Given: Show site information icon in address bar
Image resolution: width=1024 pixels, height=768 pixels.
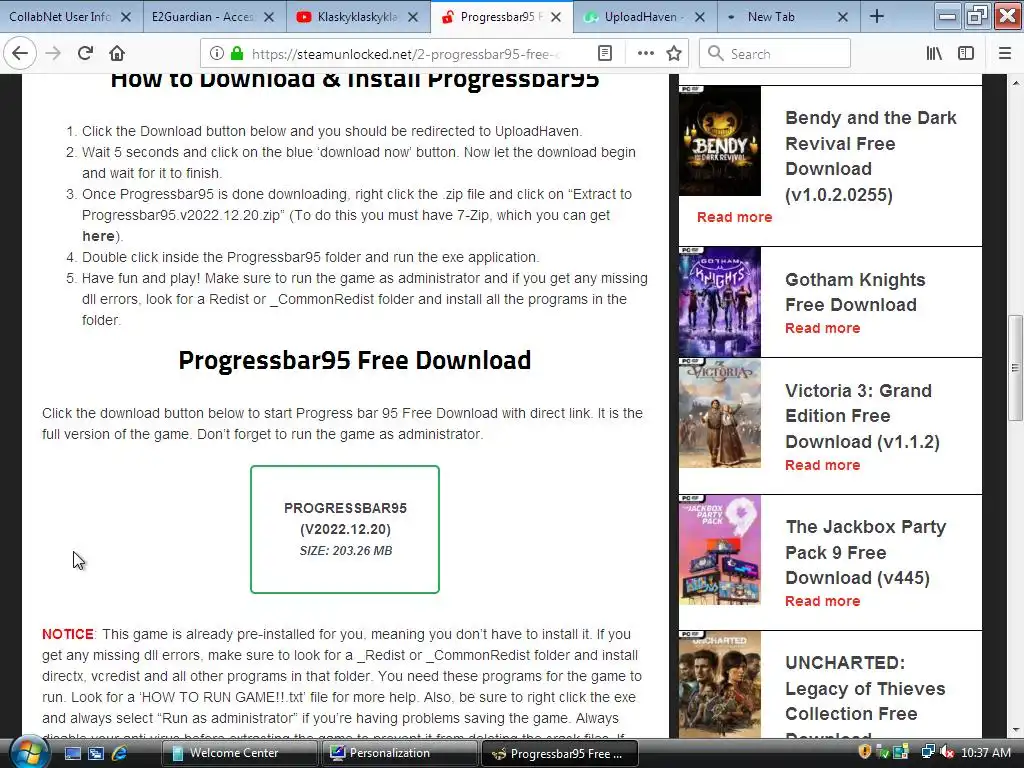Looking at the screenshot, I should [x=217, y=54].
